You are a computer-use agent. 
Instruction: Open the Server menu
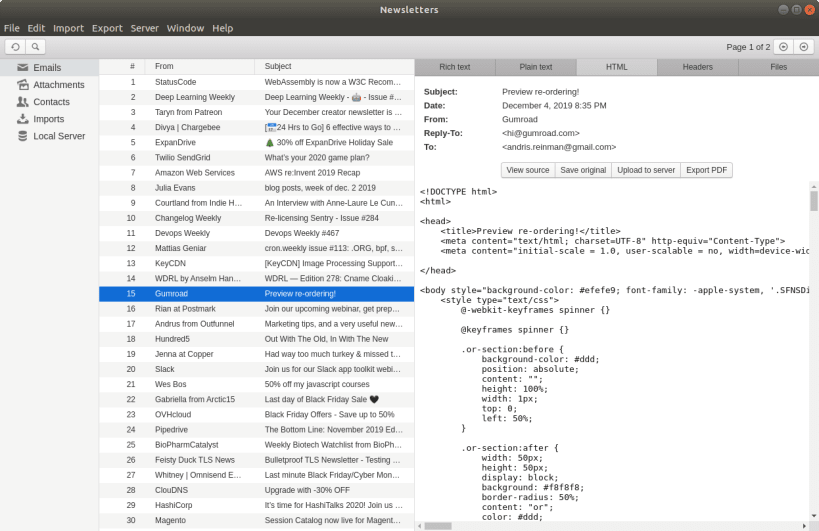144,28
